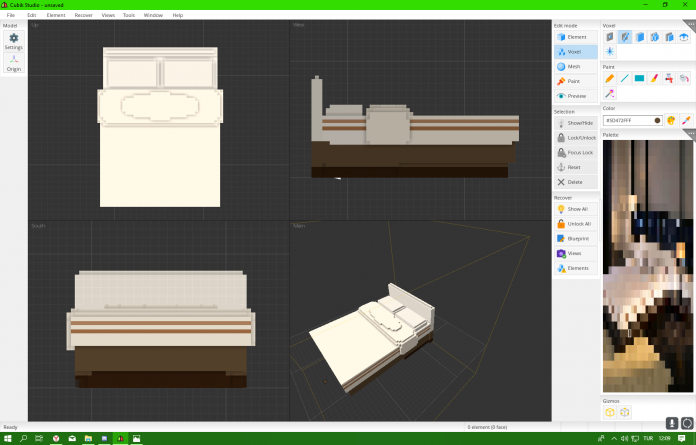
Task: Click the bed in the Main viewport
Action: coord(372,337)
